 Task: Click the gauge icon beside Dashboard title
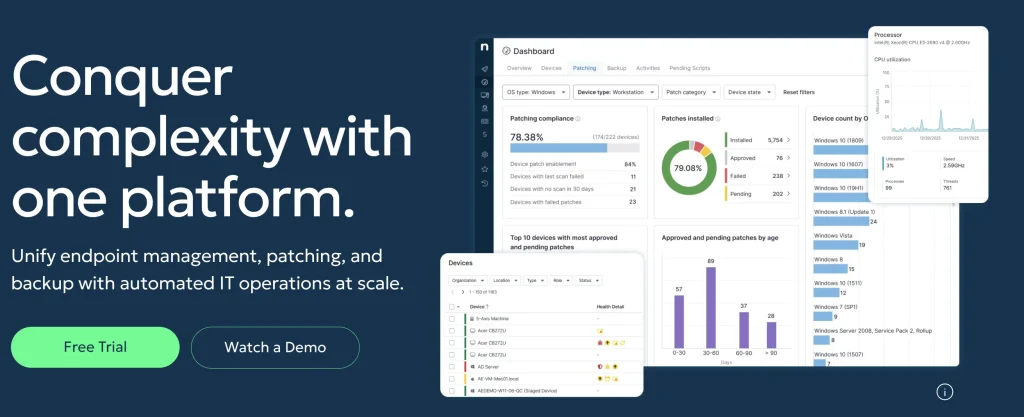pyautogui.click(x=506, y=51)
